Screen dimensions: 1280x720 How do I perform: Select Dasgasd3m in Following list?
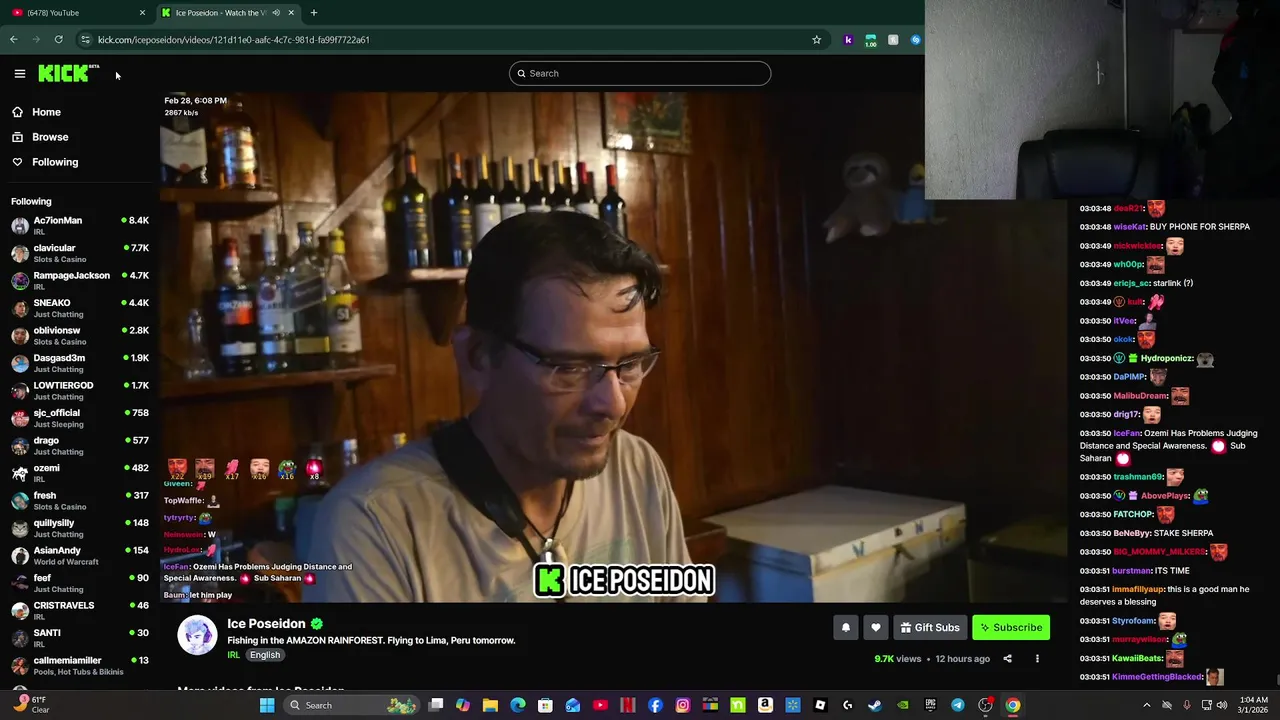(80, 363)
